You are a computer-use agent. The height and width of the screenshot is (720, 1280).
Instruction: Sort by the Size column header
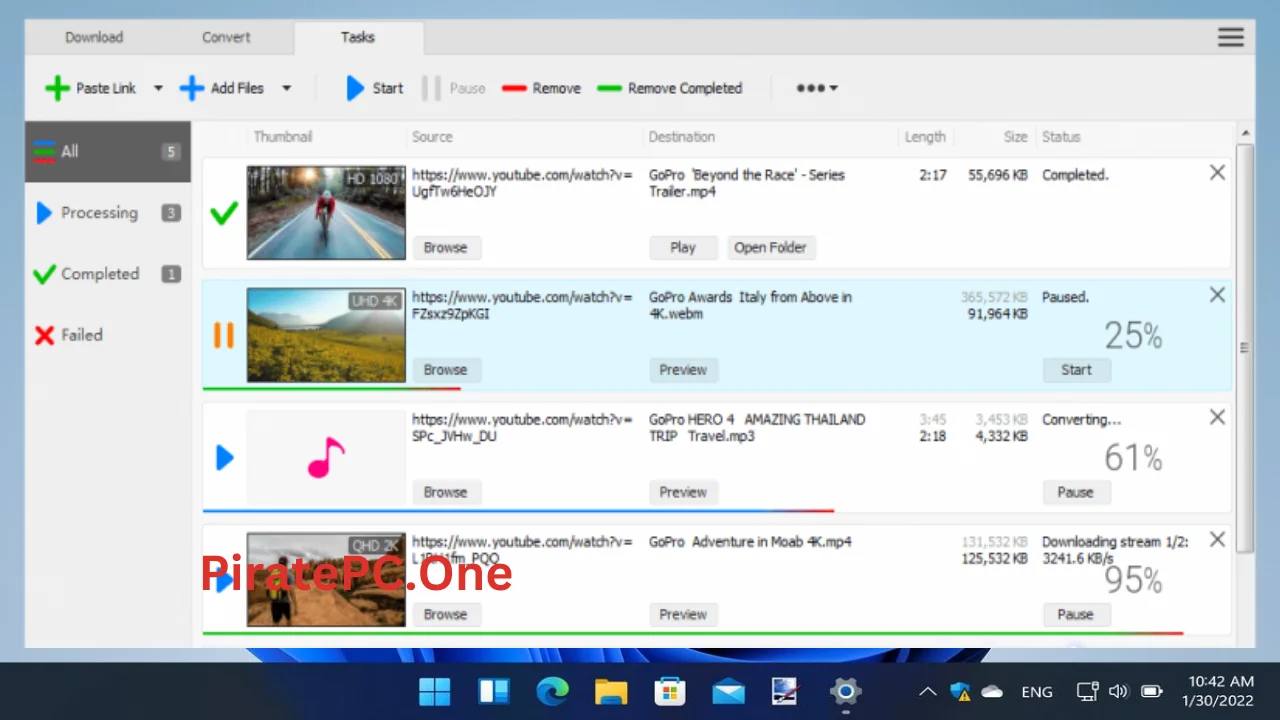click(x=1015, y=137)
